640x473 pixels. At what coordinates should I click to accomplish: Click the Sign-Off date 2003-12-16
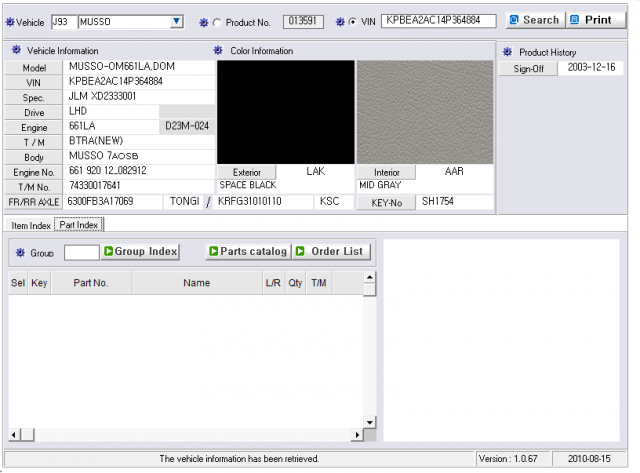click(591, 67)
